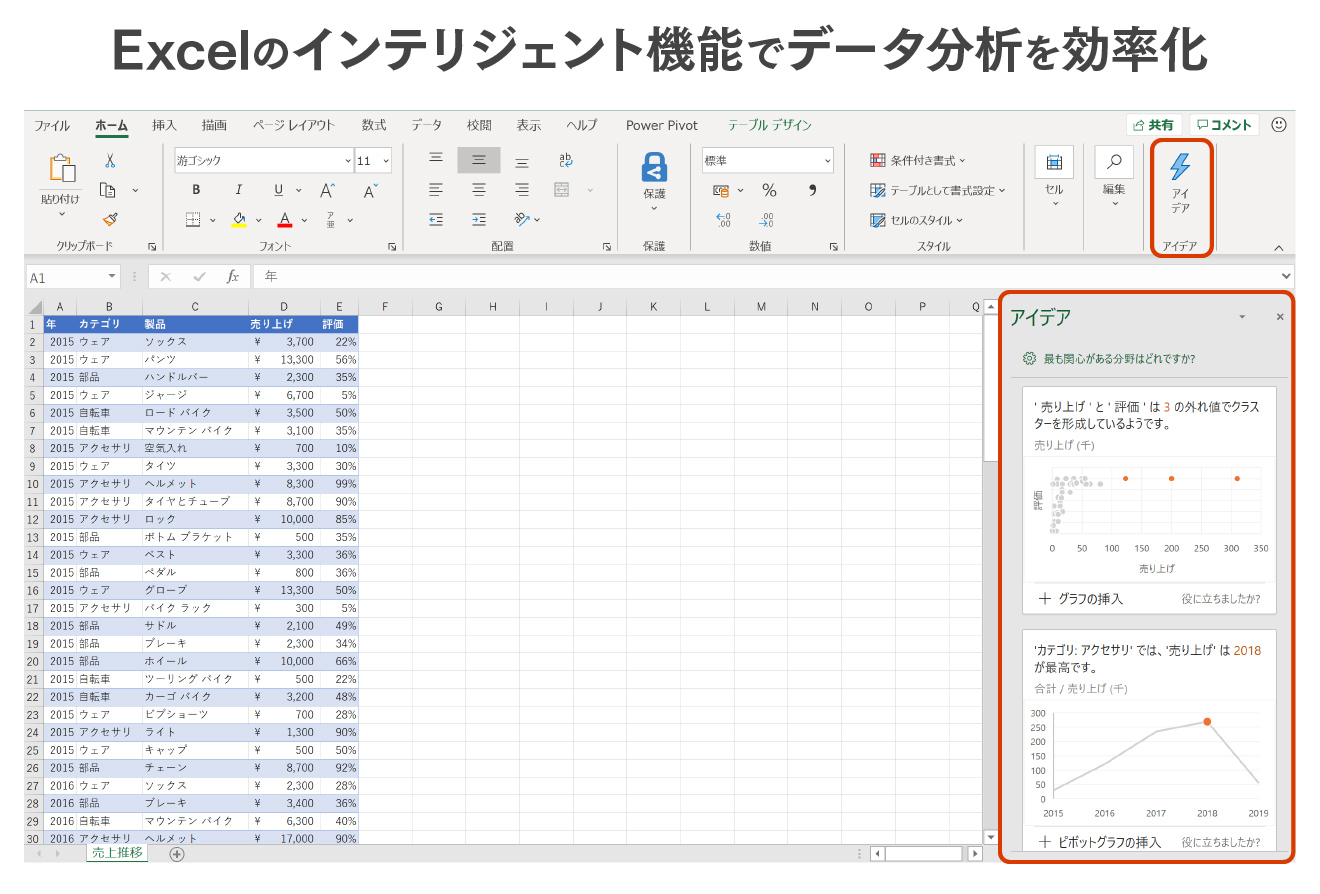Viewport: 1320px width, 894px height.
Task: Toggle Bold formatting
Action: 196,190
